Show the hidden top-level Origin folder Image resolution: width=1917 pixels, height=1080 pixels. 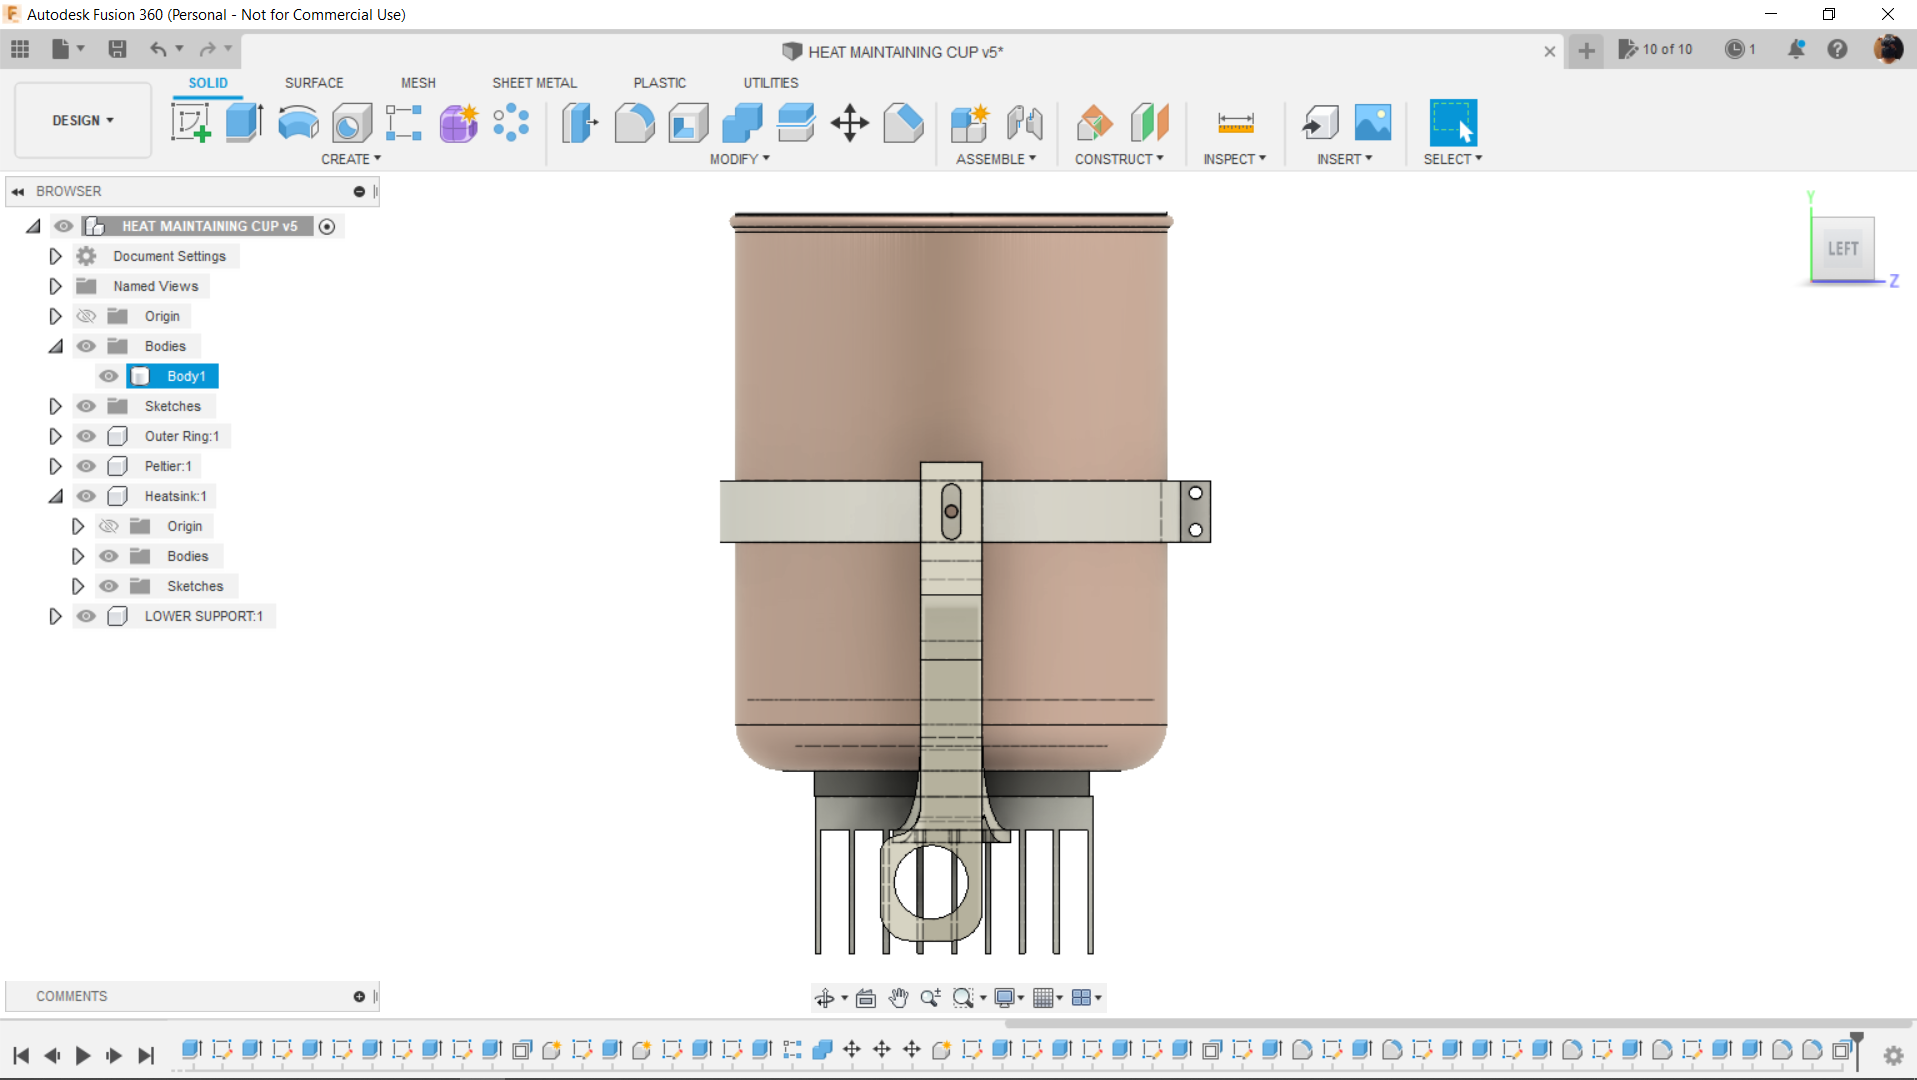86,316
